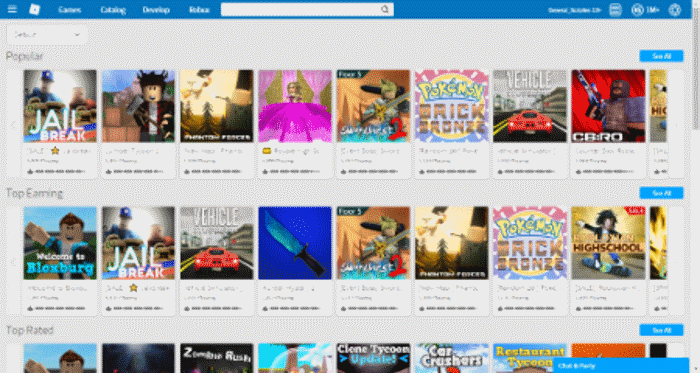700x373 pixels.
Task: Click the Roblox logo icon
Action: tap(34, 9)
